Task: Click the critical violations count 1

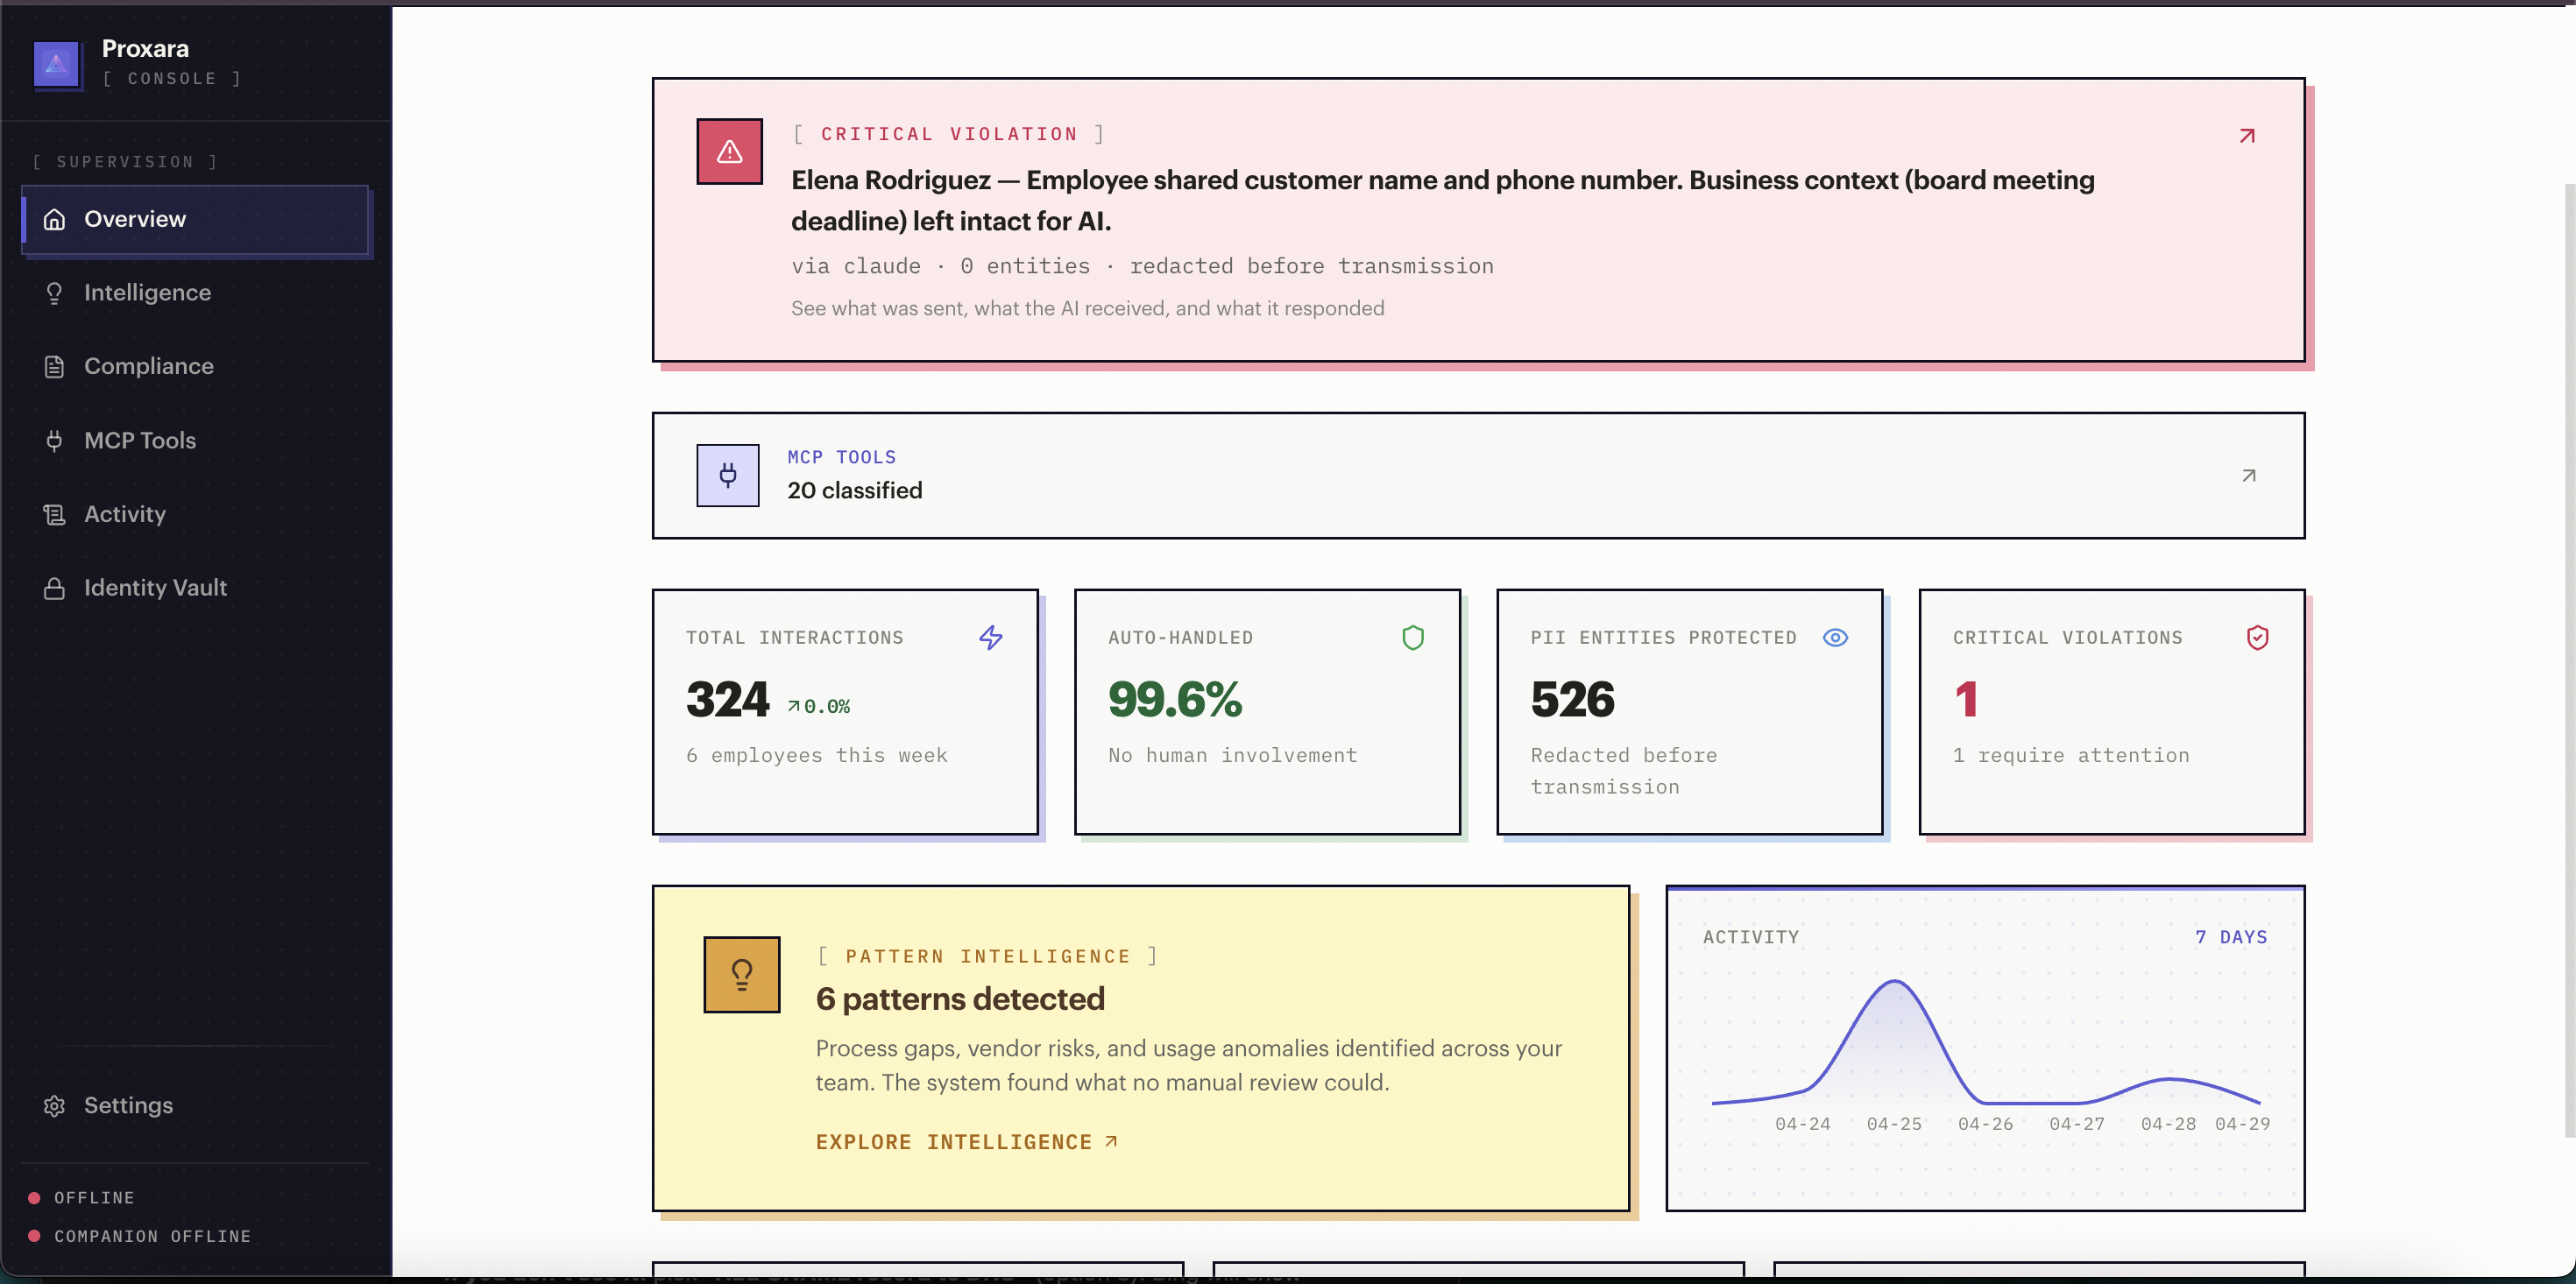Action: point(1965,699)
